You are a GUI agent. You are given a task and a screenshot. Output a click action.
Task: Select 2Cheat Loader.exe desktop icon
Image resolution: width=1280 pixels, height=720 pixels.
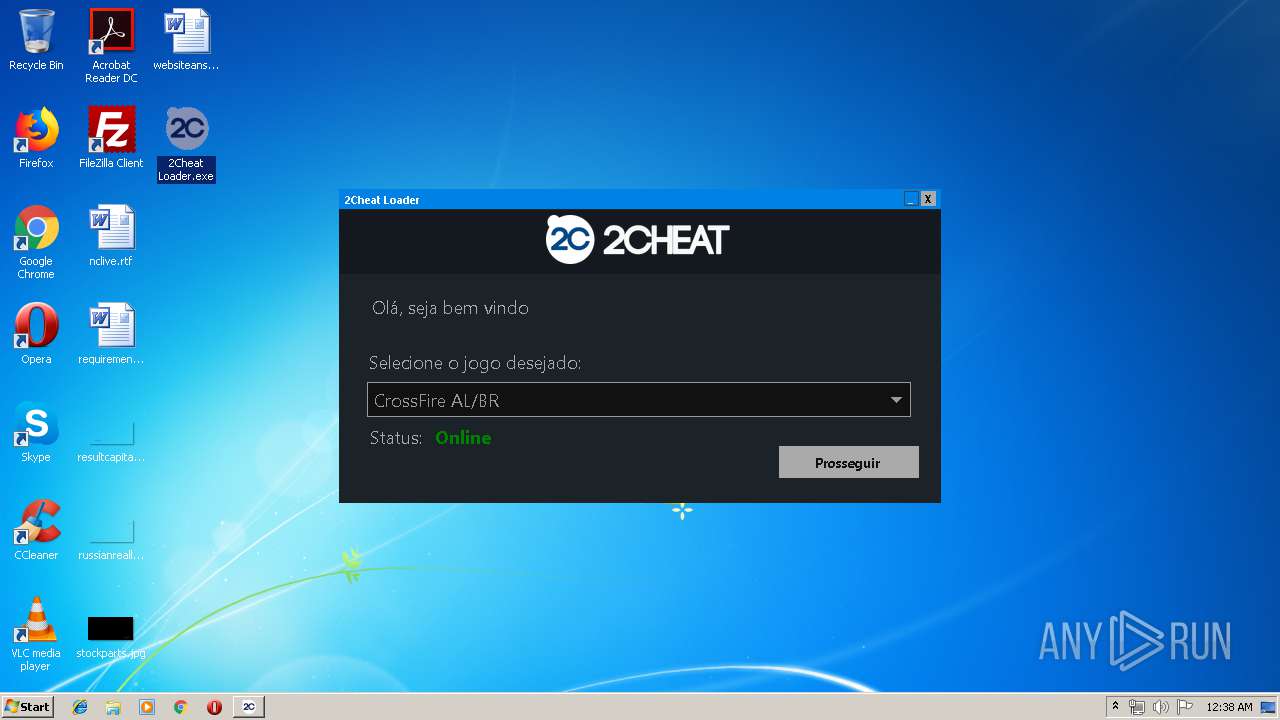pos(186,144)
